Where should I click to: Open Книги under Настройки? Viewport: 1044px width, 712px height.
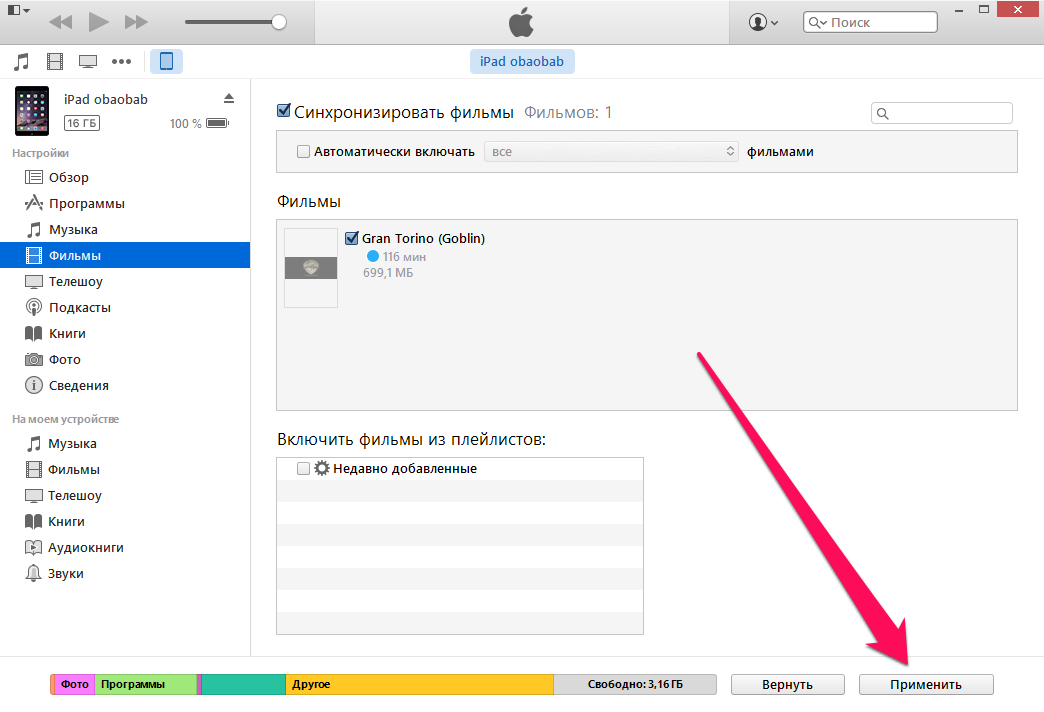click(x=125, y=333)
